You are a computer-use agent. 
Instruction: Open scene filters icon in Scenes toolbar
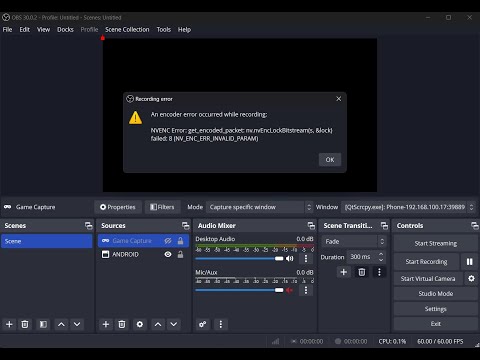(43, 324)
